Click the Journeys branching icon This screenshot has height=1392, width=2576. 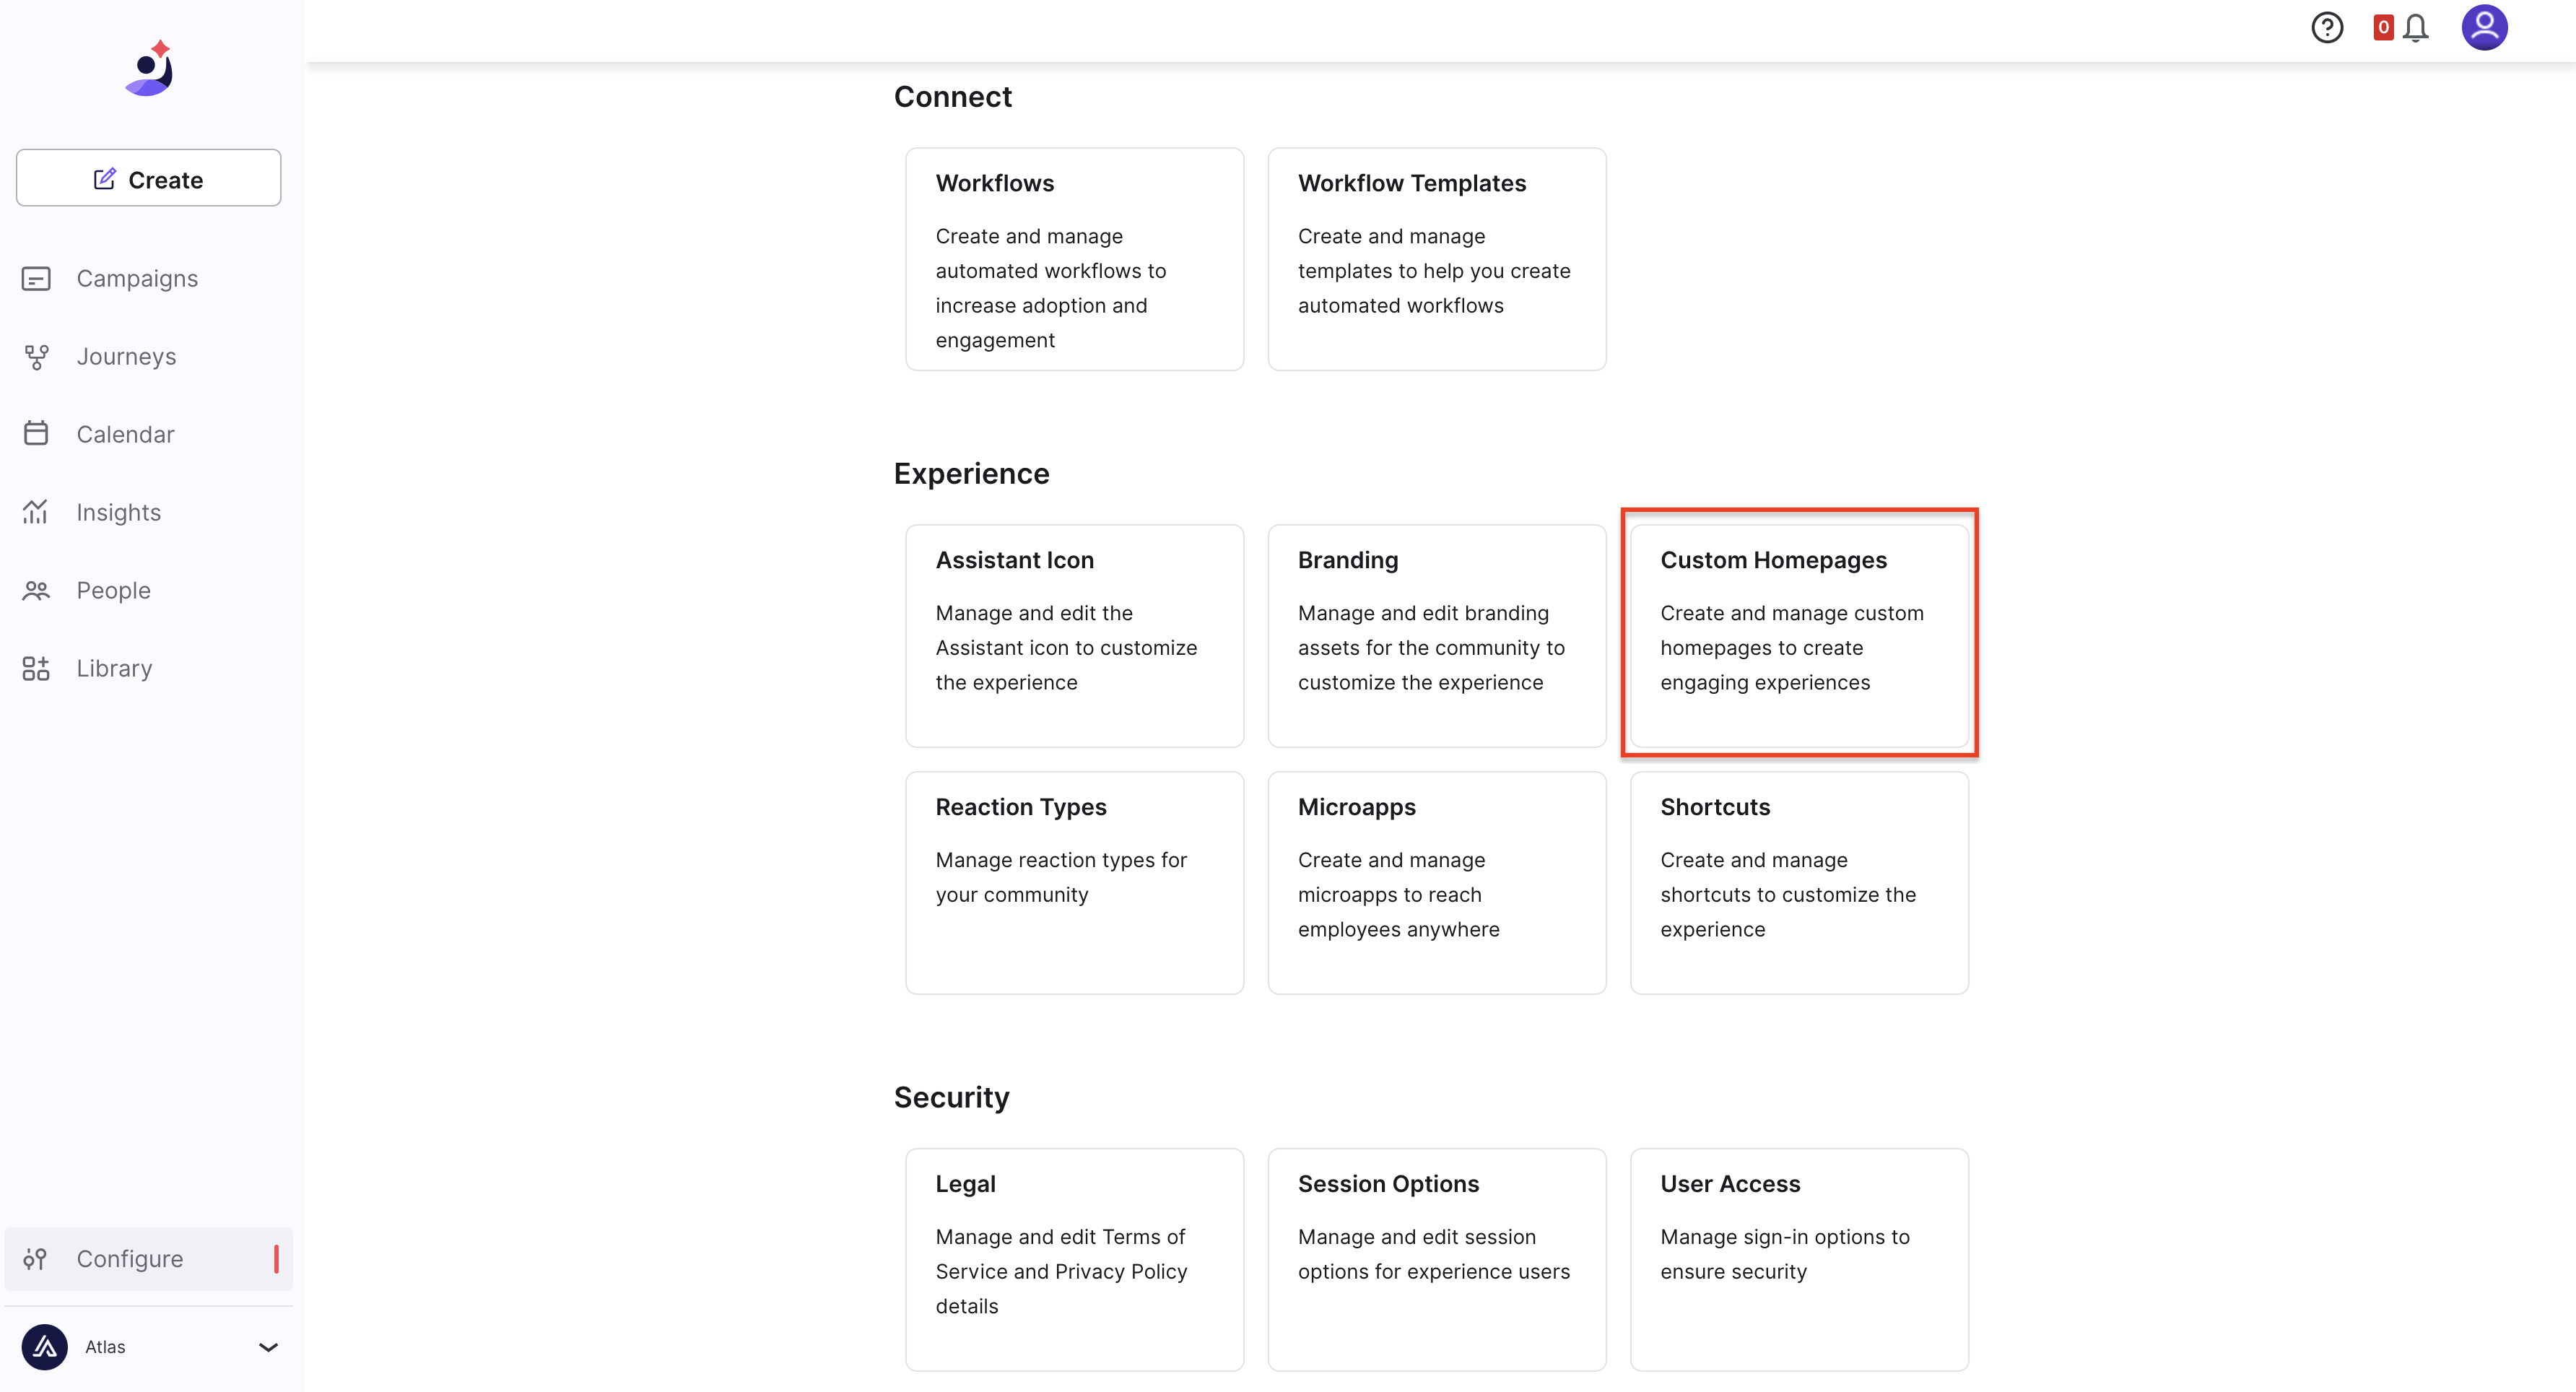(x=36, y=356)
